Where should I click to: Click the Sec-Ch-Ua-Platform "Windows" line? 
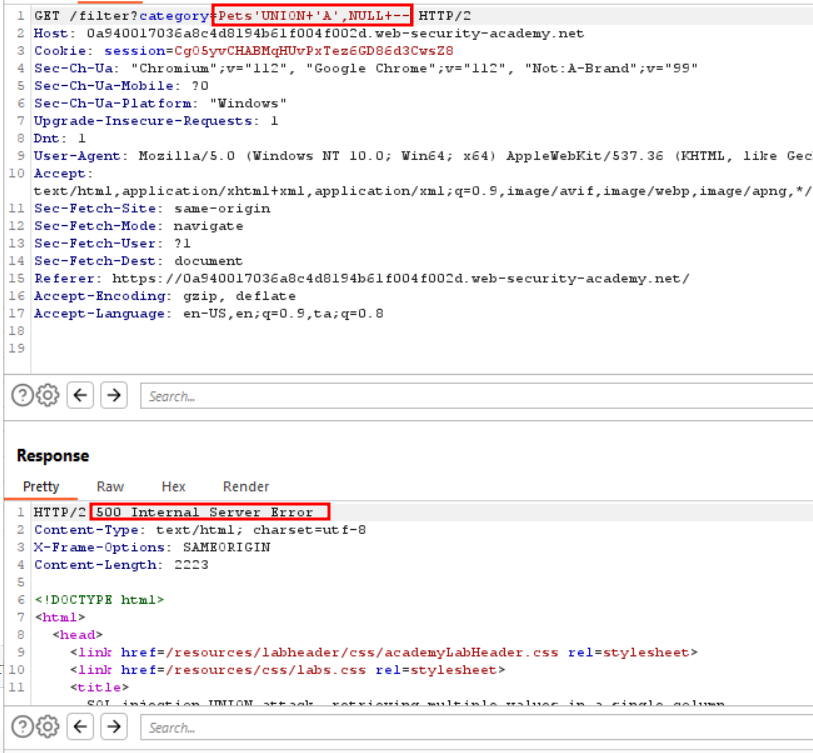[160, 103]
